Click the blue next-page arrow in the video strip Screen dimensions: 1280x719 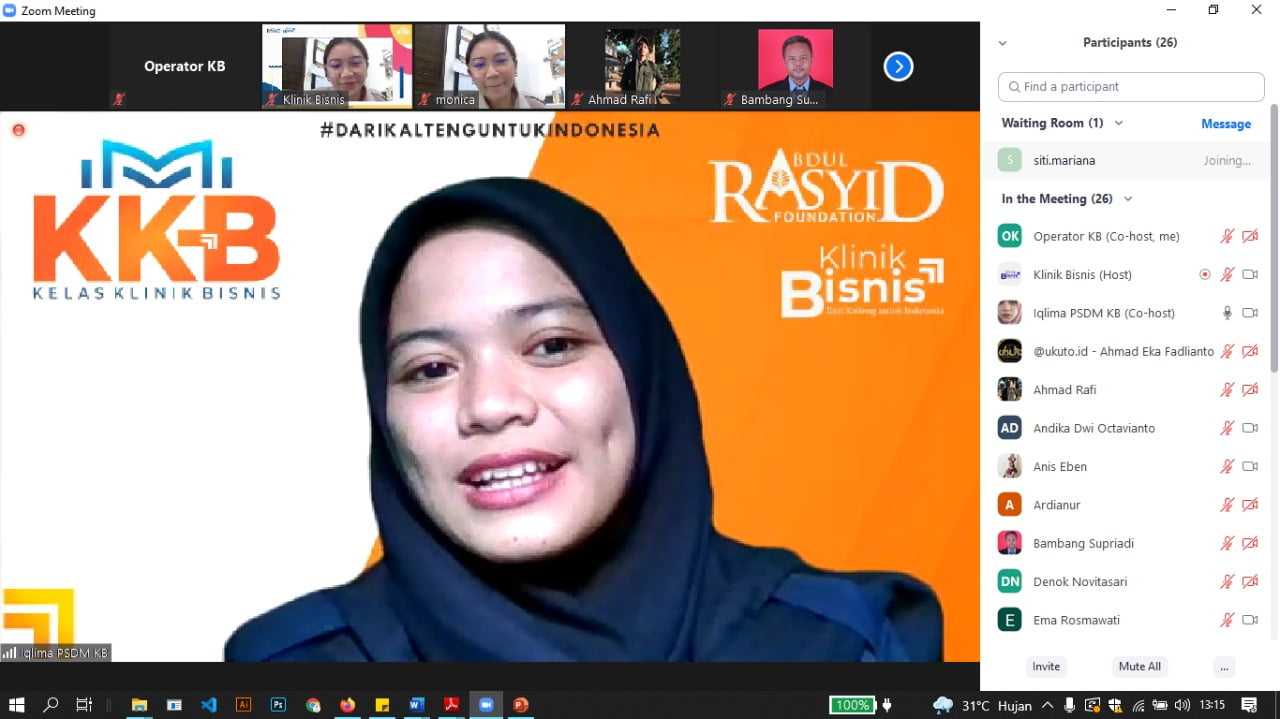(898, 67)
